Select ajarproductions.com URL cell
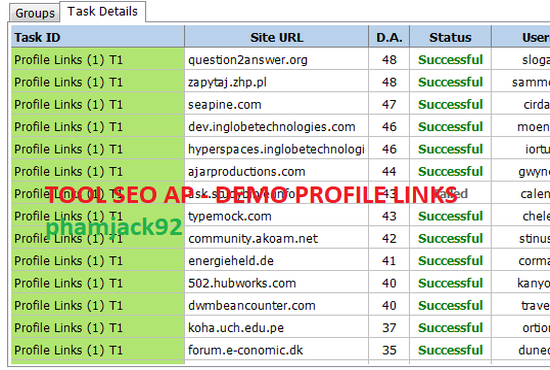This screenshot has height=370, width=550. click(x=276, y=171)
